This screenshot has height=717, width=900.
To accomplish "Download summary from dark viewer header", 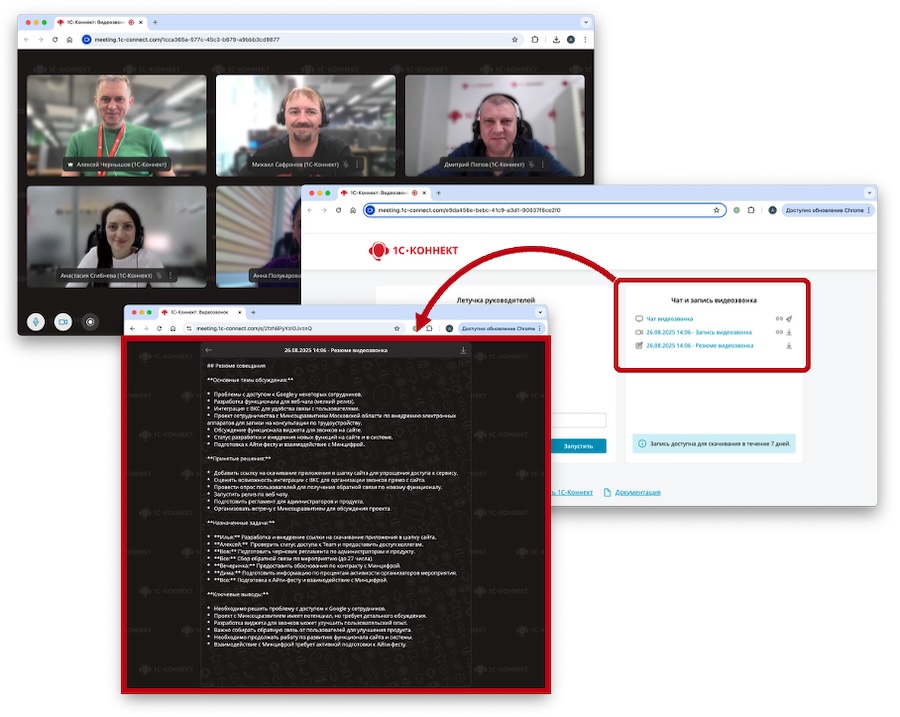I will click(x=463, y=351).
